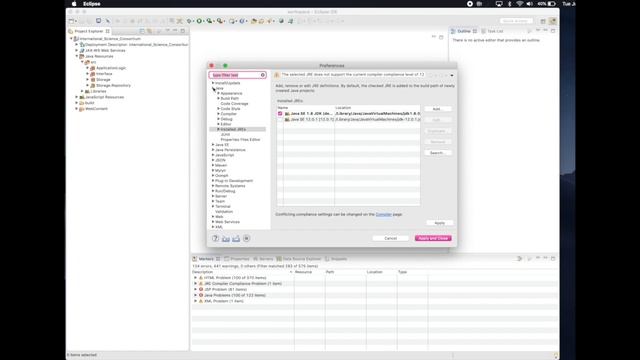This screenshot has width=640, height=360.
Task: Click the Cancel button in Preferences
Action: click(391, 238)
